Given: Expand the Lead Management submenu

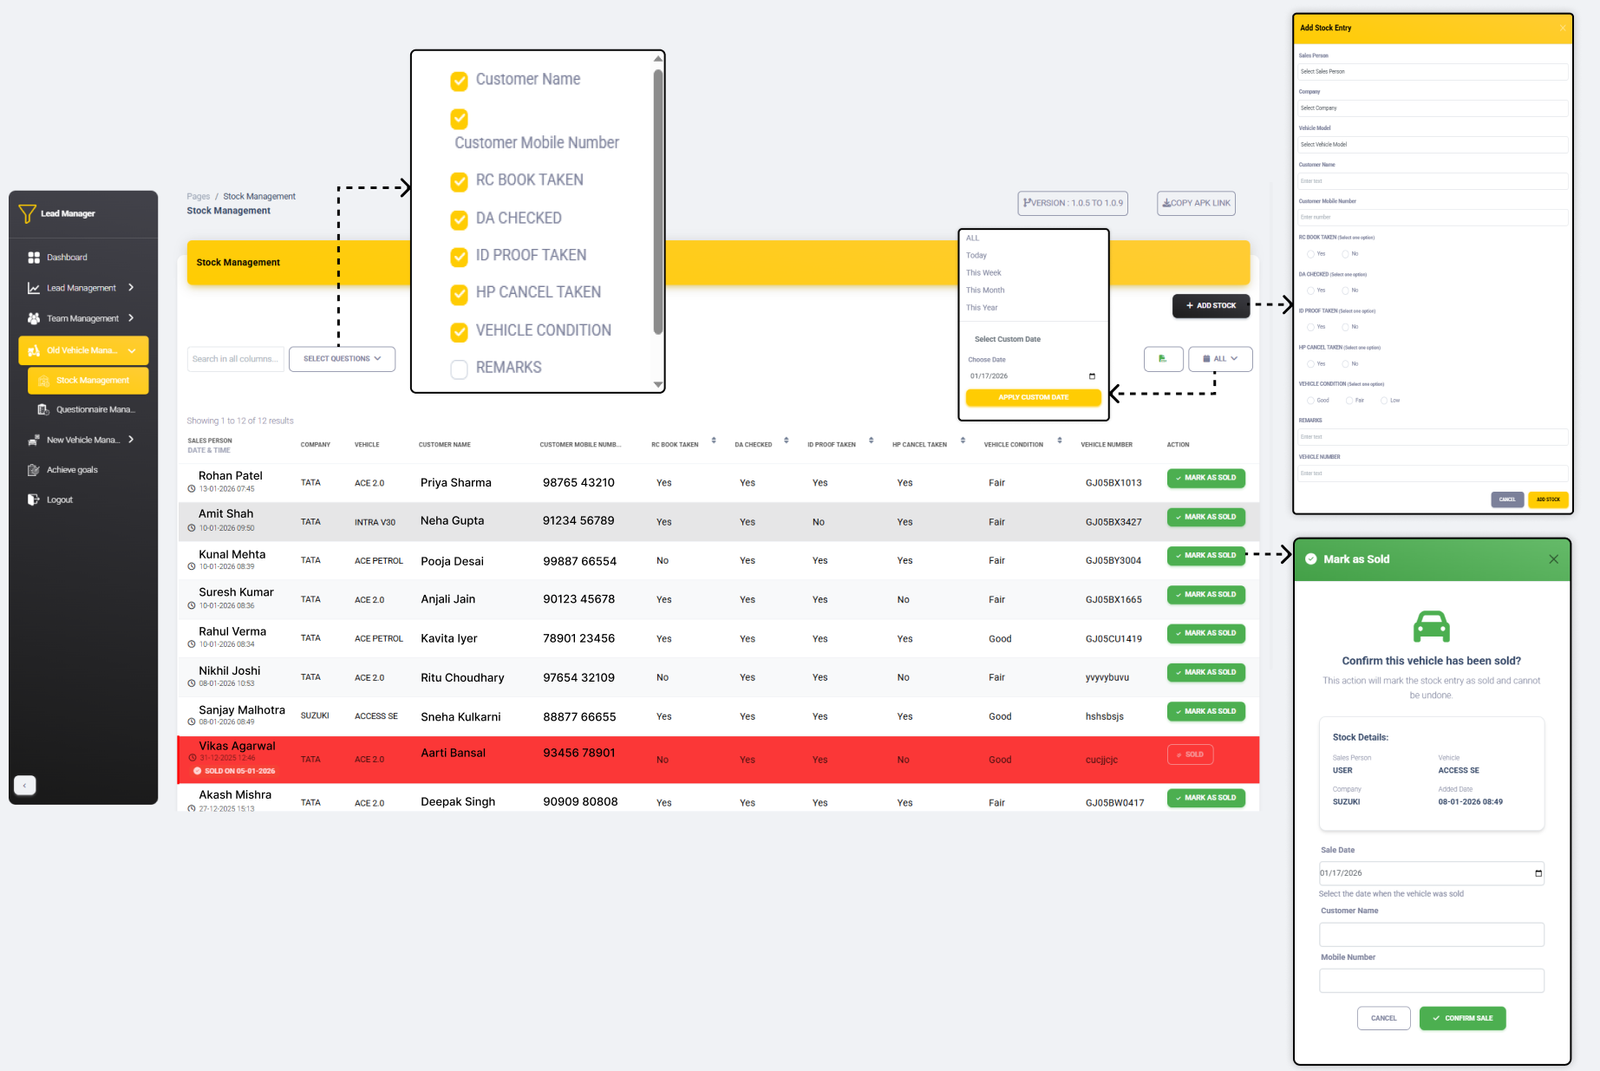Looking at the screenshot, I should click(x=131, y=288).
